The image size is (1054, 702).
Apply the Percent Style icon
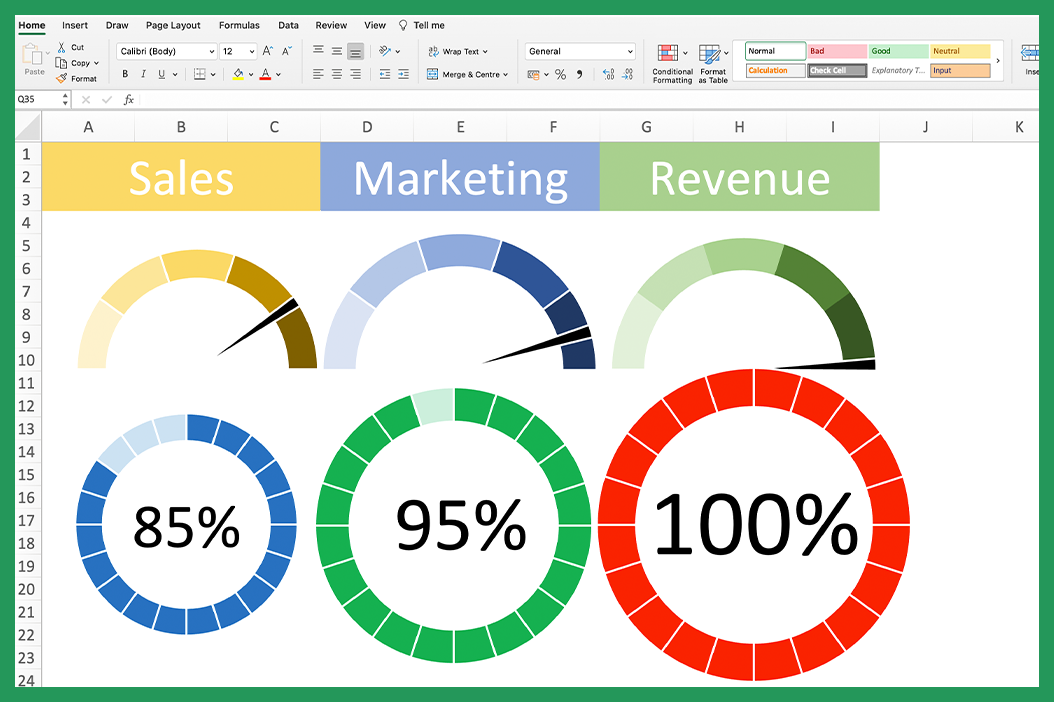(559, 73)
